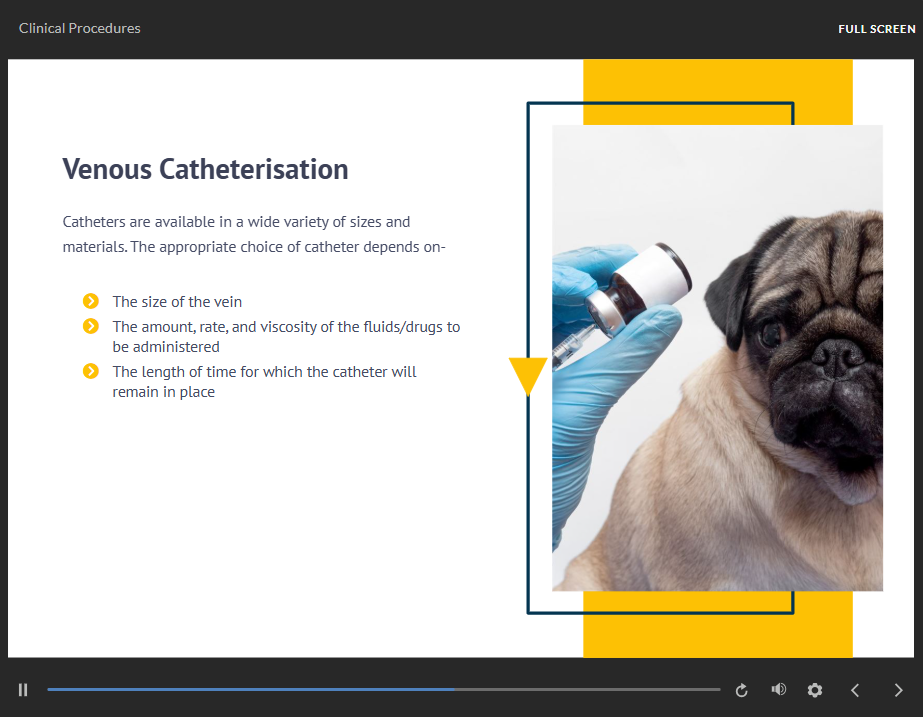Click the replay slide icon
923x717 pixels.
(x=741, y=690)
